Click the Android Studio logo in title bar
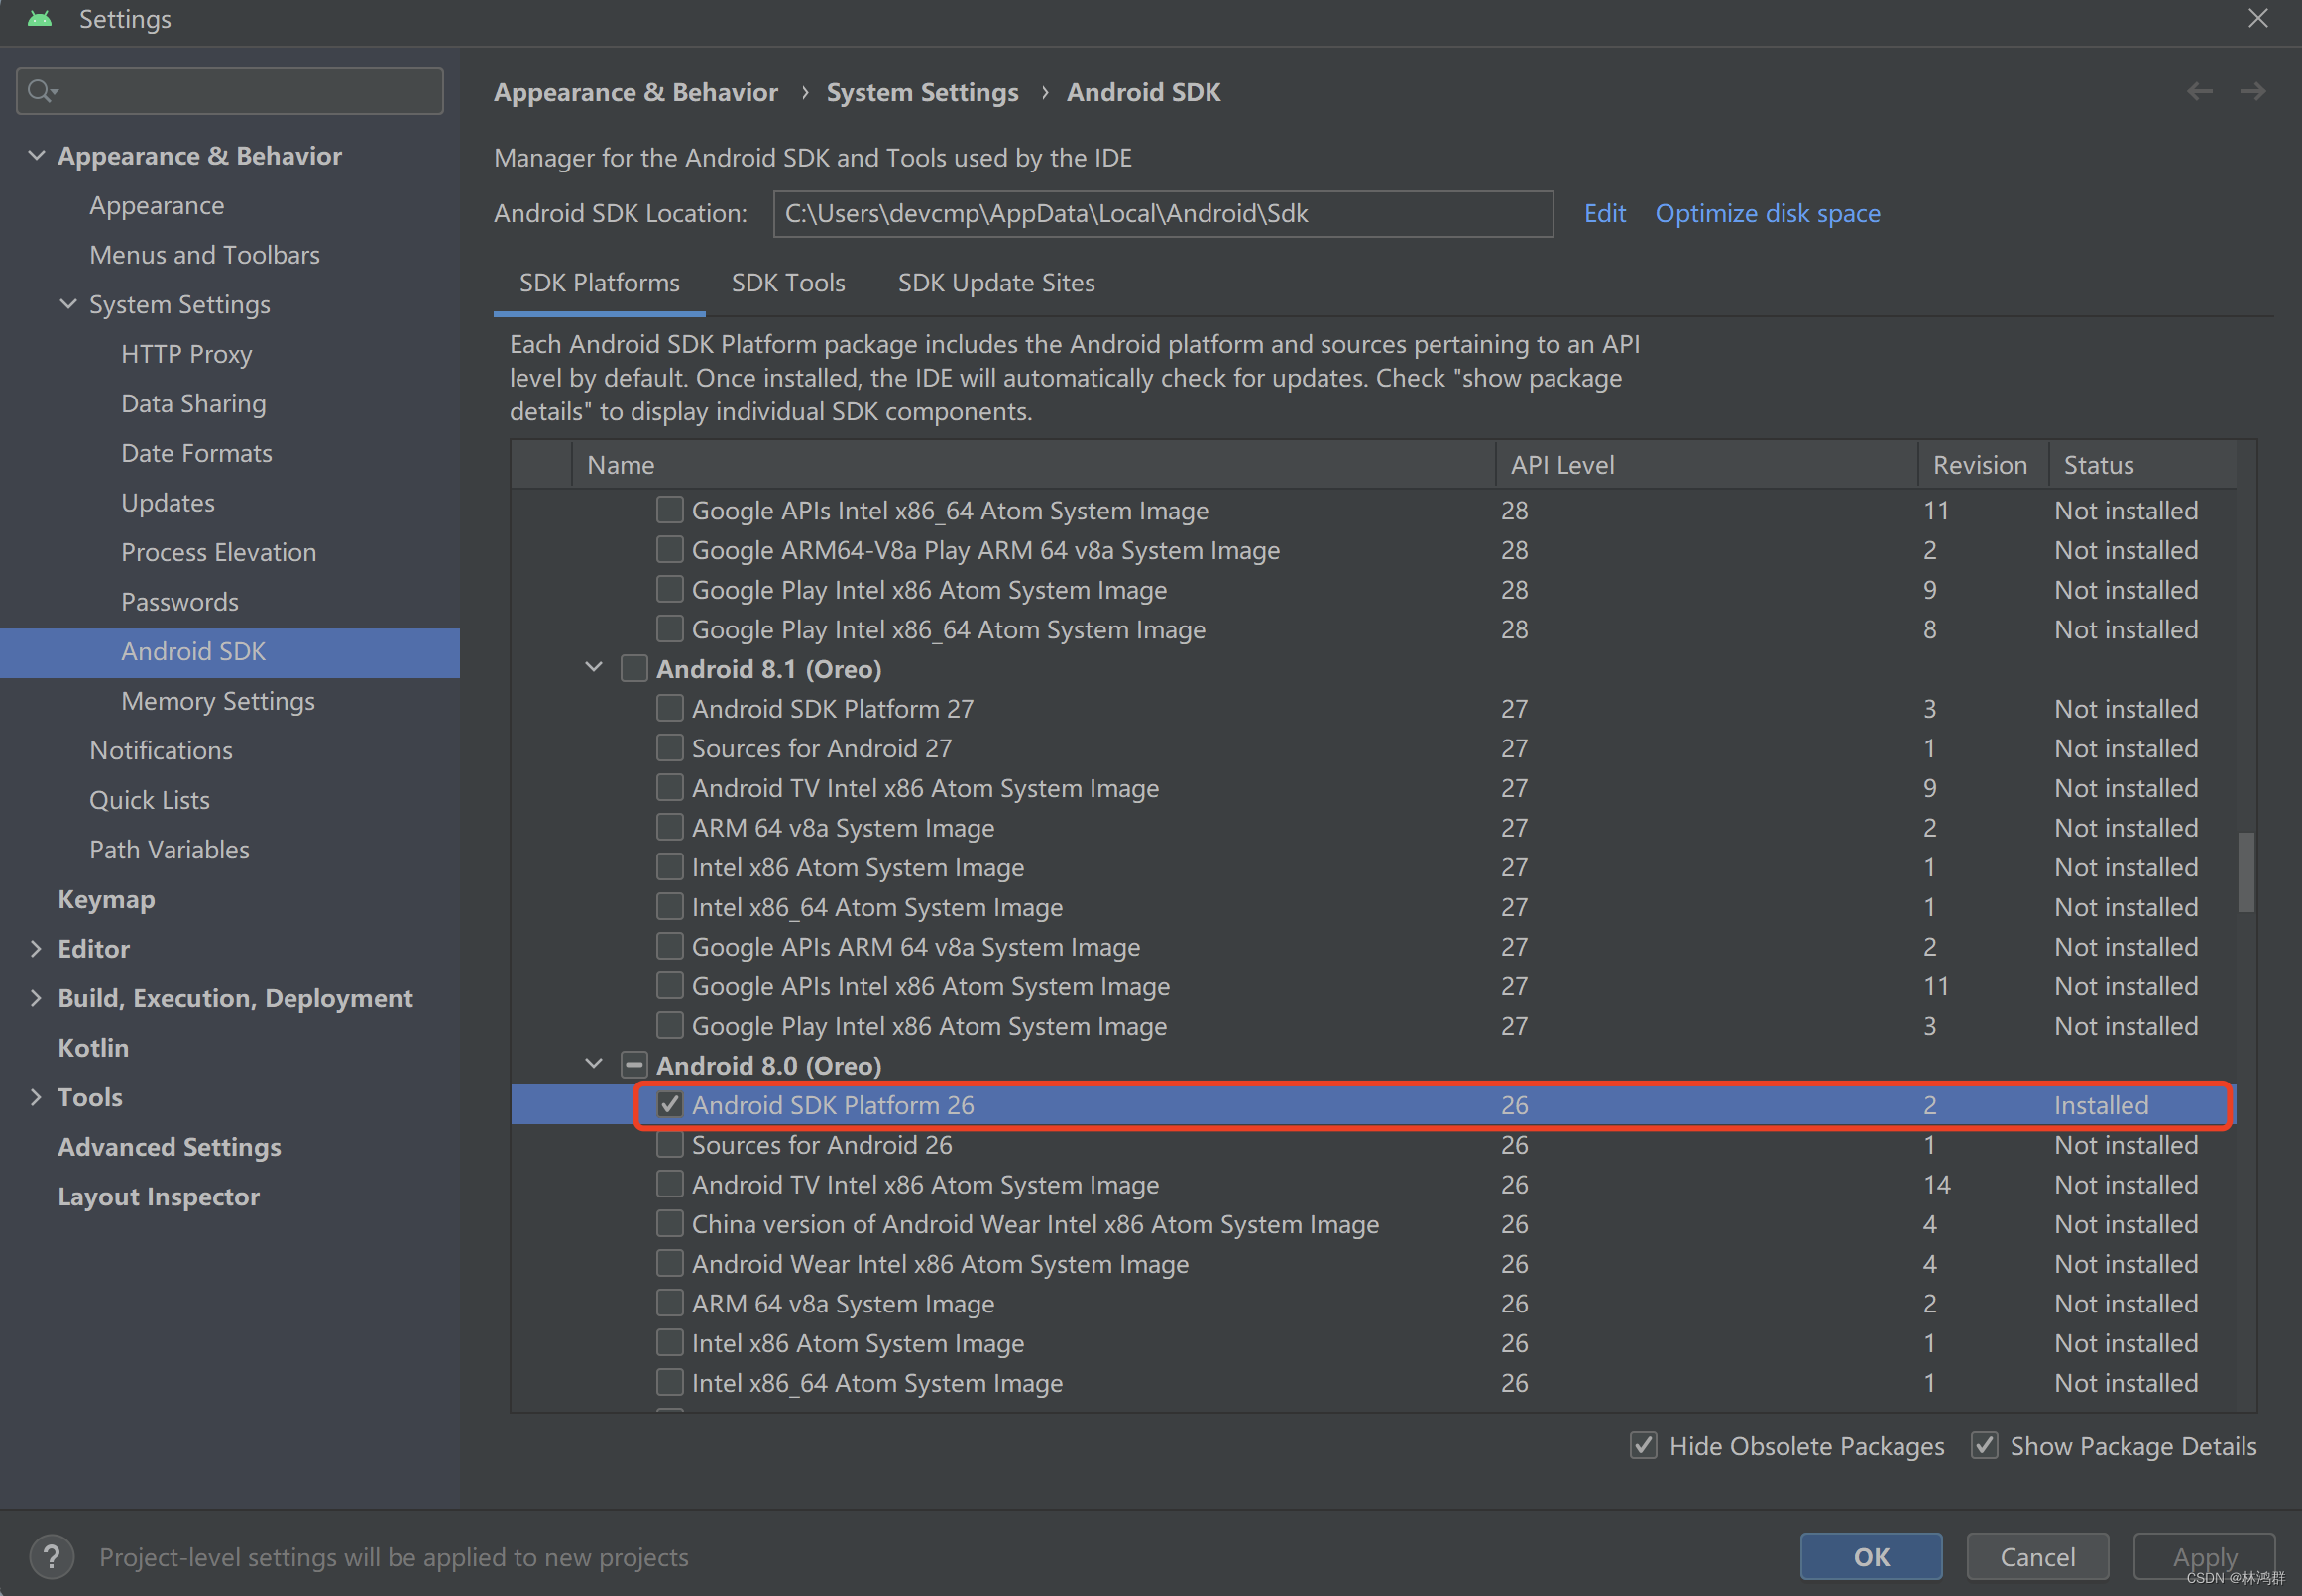Image resolution: width=2302 pixels, height=1596 pixels. [x=40, y=19]
